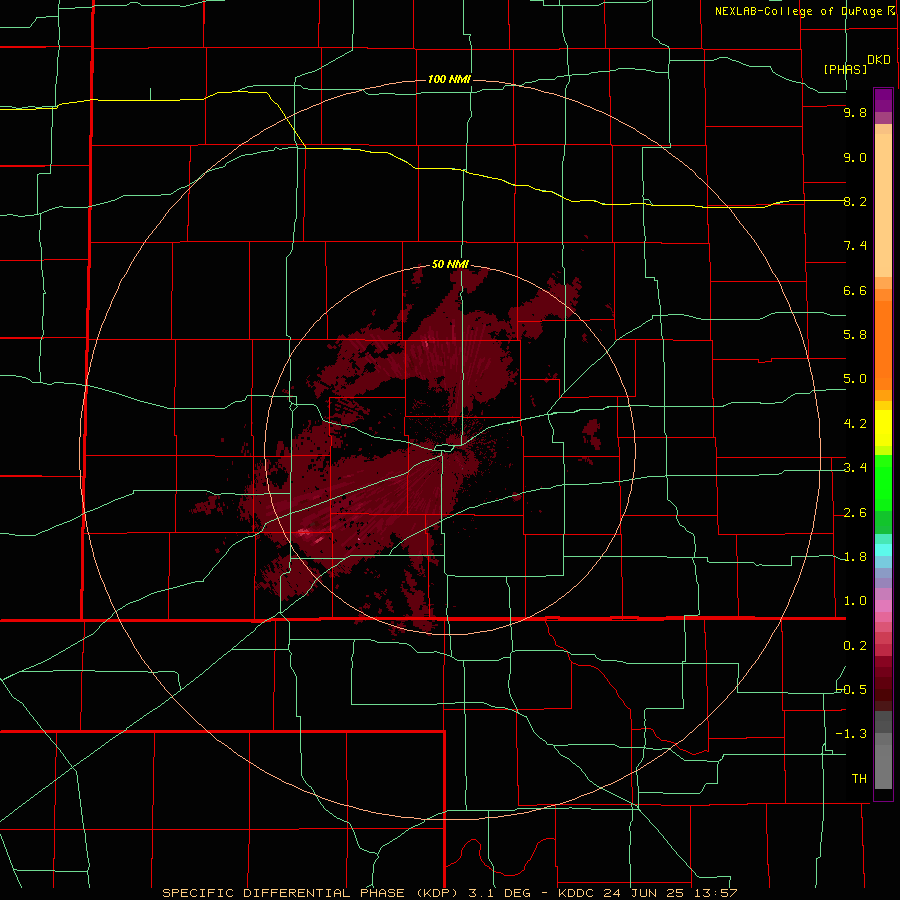Click the cyan segment of color bar
This screenshot has height=900, width=900.
click(883, 550)
